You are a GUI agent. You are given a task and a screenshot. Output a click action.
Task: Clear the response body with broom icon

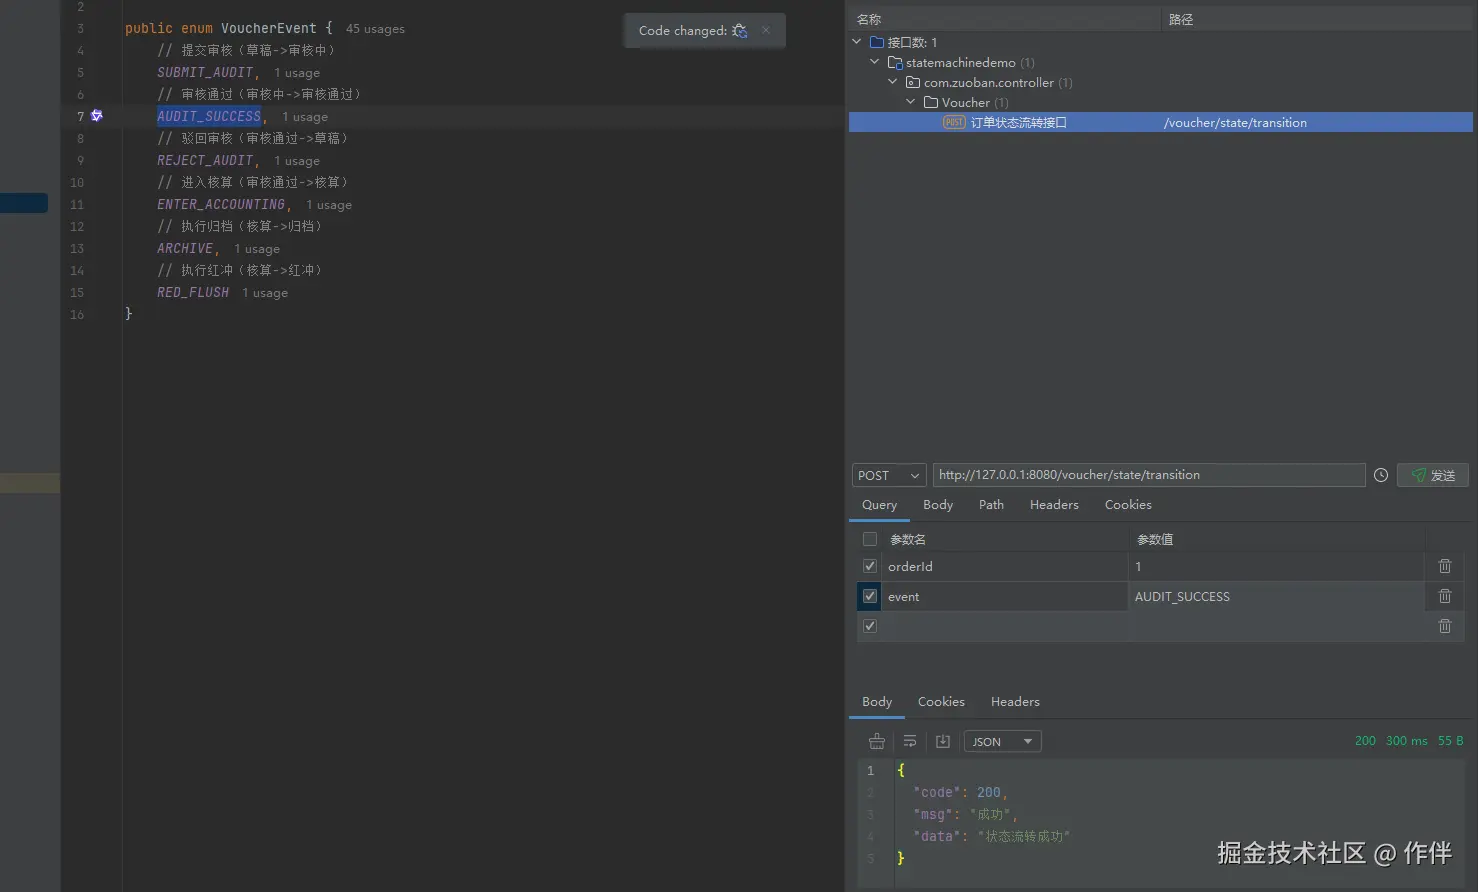pos(877,741)
